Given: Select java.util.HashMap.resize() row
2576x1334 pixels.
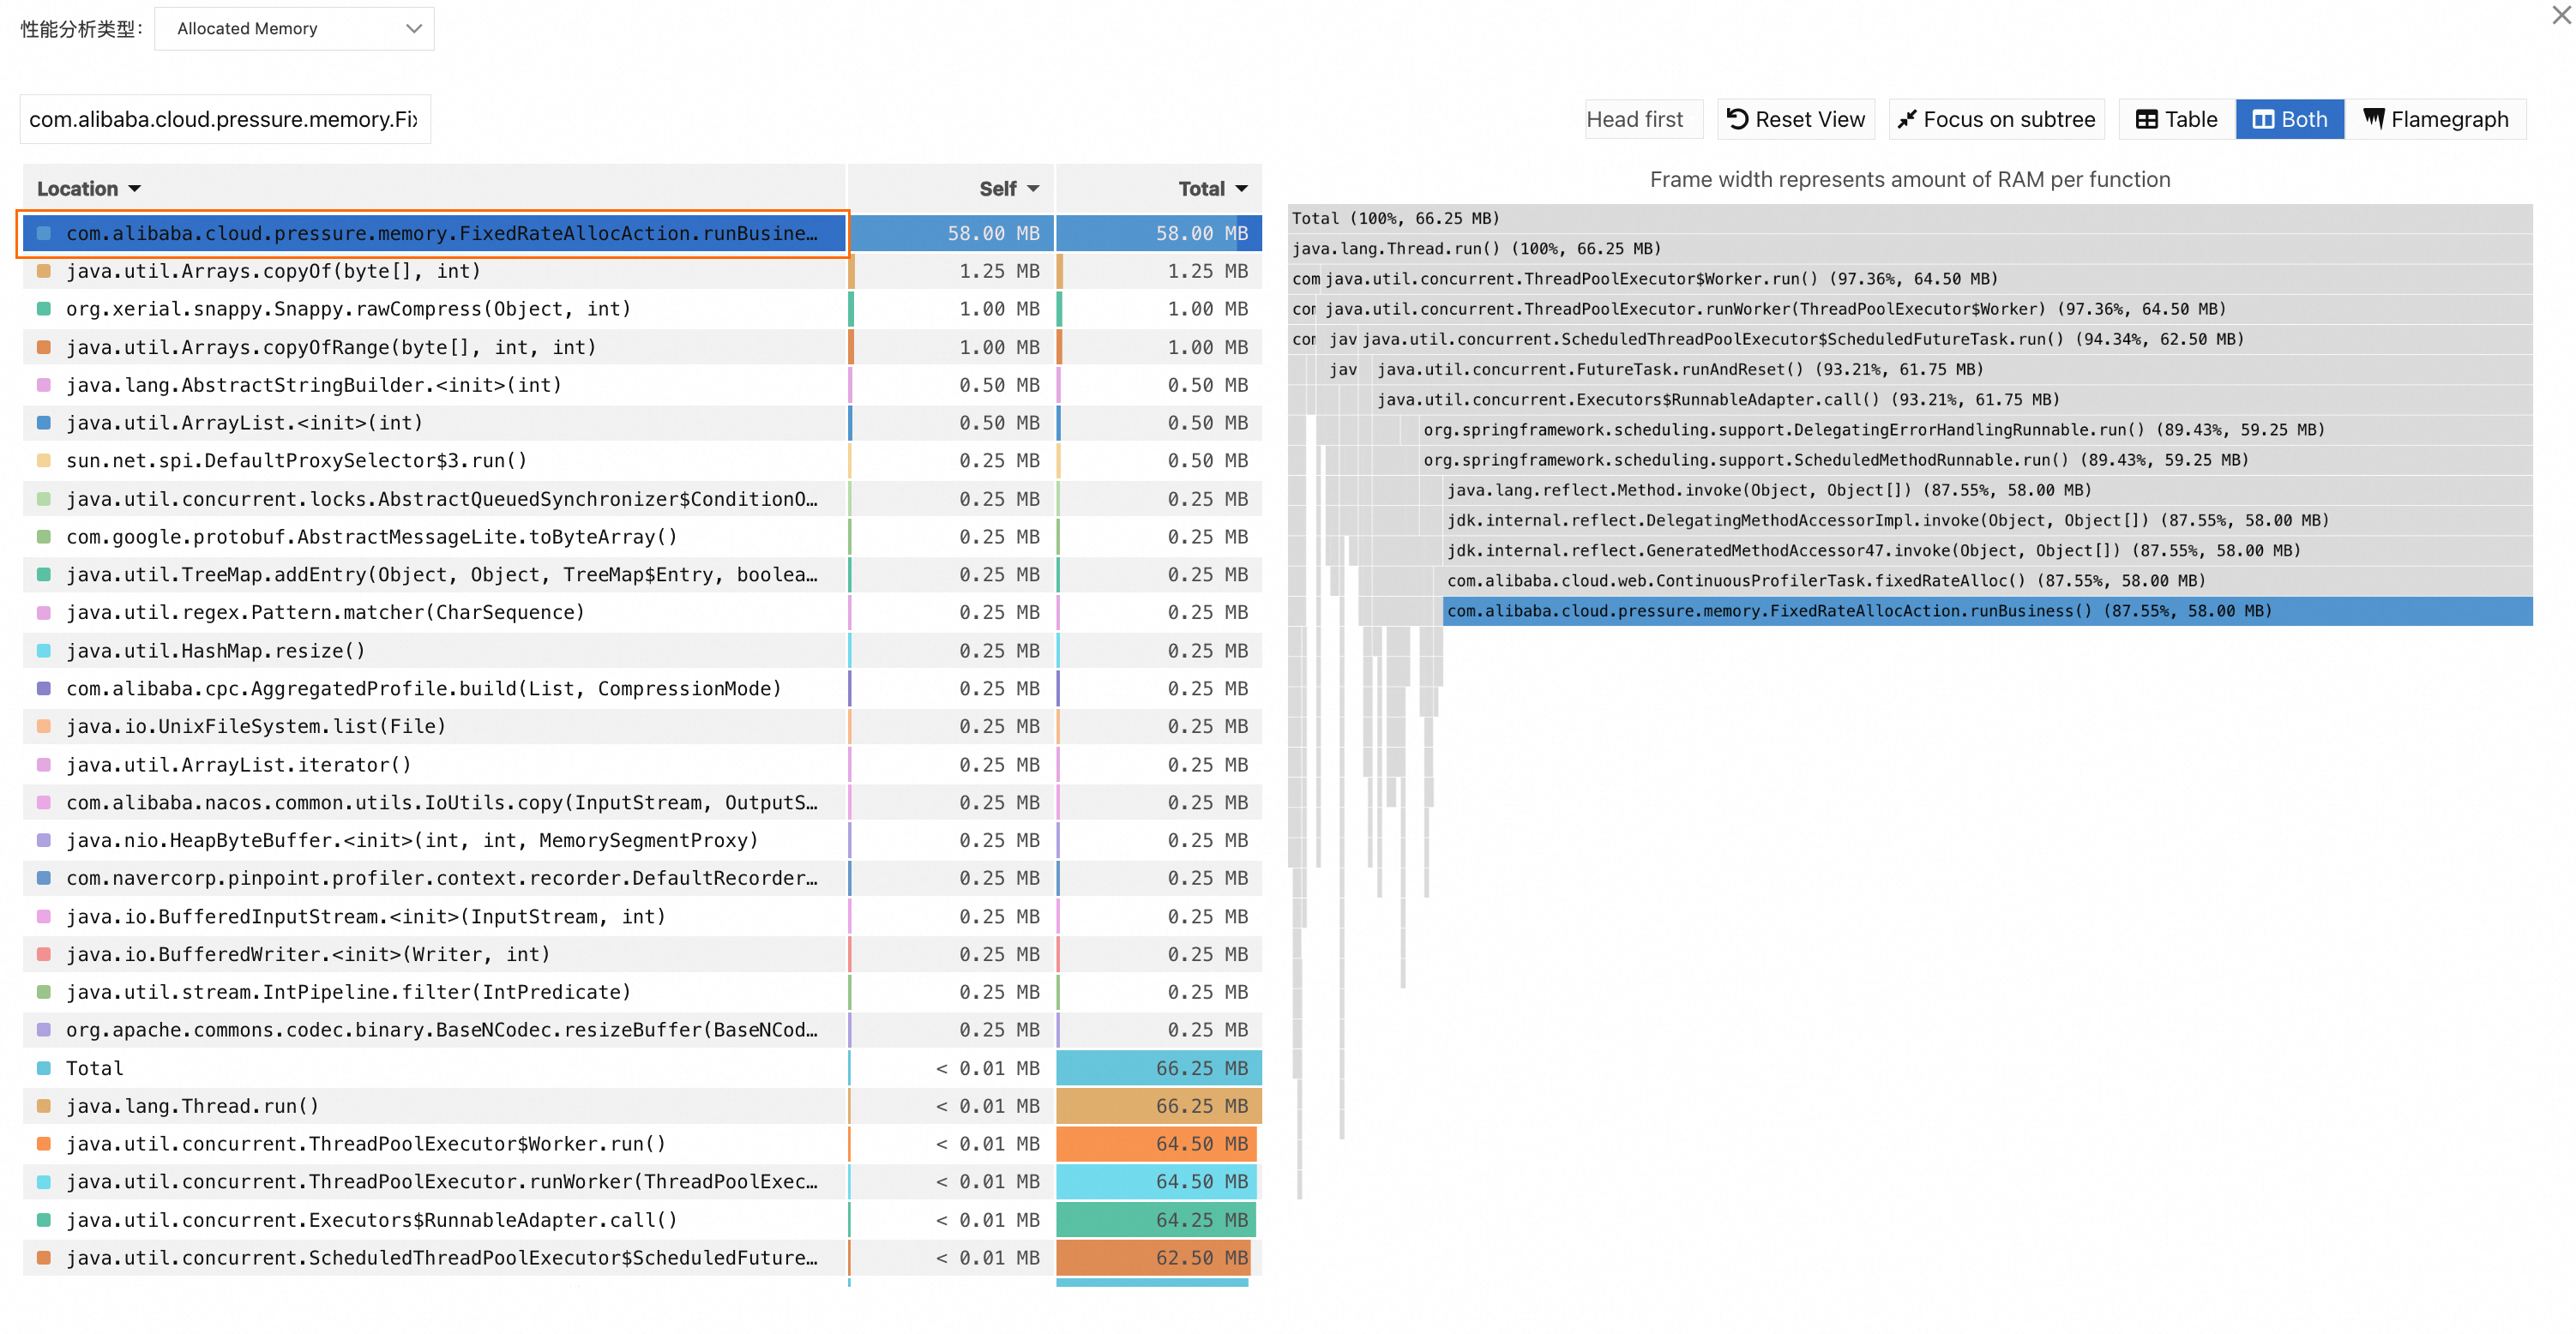Looking at the screenshot, I should click(642, 651).
